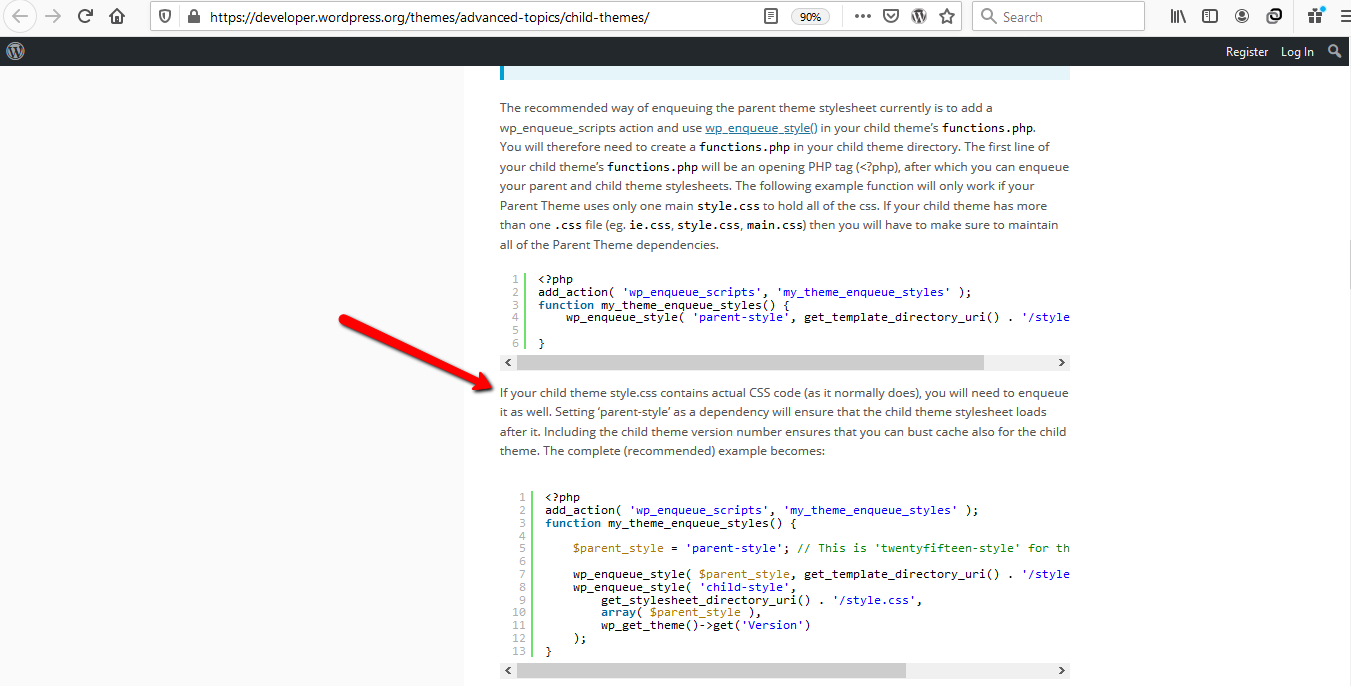This screenshot has width=1351, height=686.
Task: Toggle Reader View icon in address bar
Action: [x=771, y=17]
